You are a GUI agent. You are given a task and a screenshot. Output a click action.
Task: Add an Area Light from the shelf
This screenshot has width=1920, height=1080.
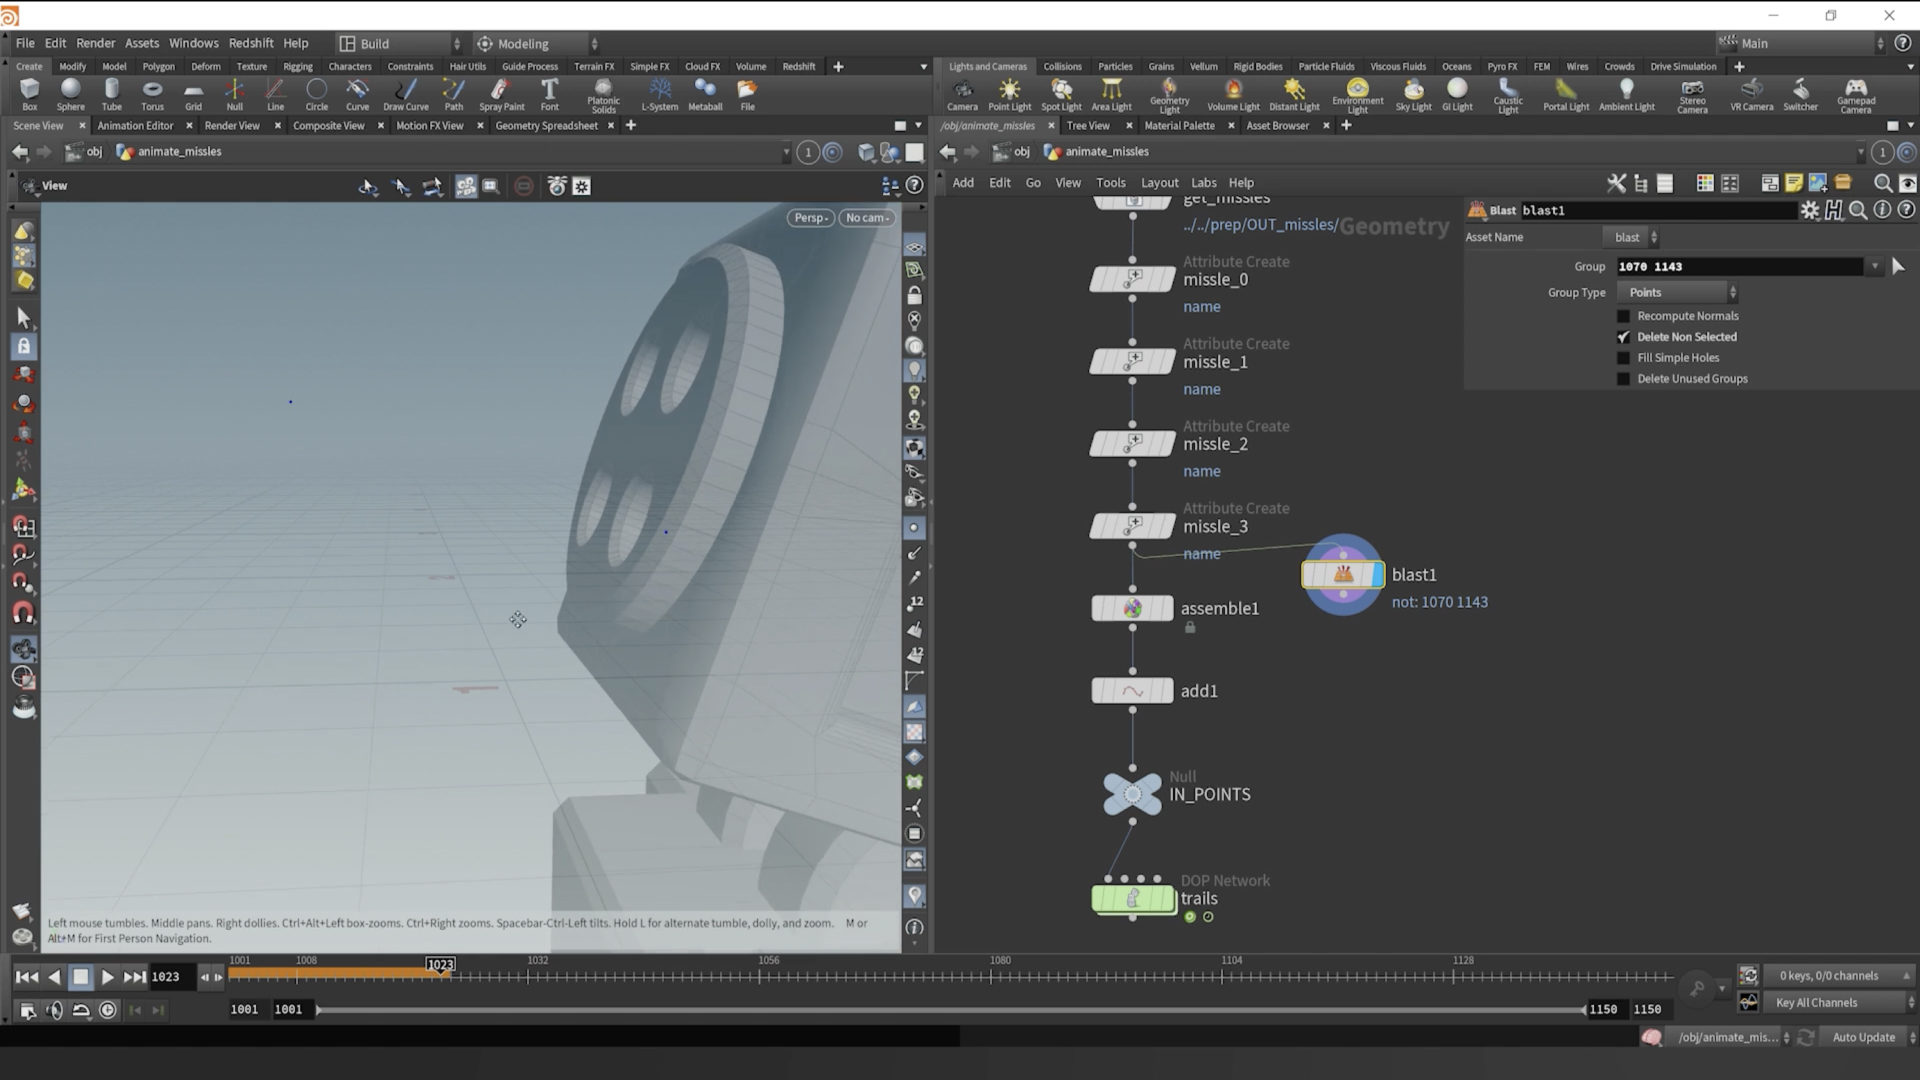[x=1111, y=95]
